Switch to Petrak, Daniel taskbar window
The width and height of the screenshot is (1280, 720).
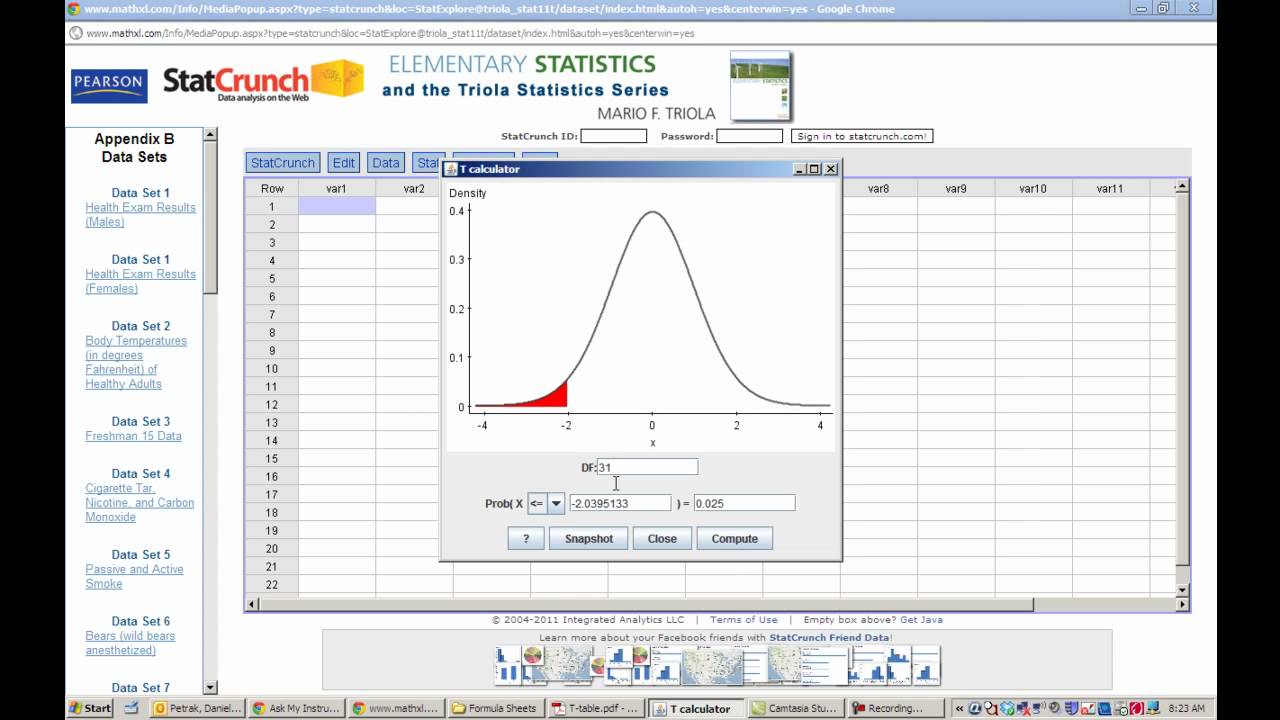(x=197, y=708)
